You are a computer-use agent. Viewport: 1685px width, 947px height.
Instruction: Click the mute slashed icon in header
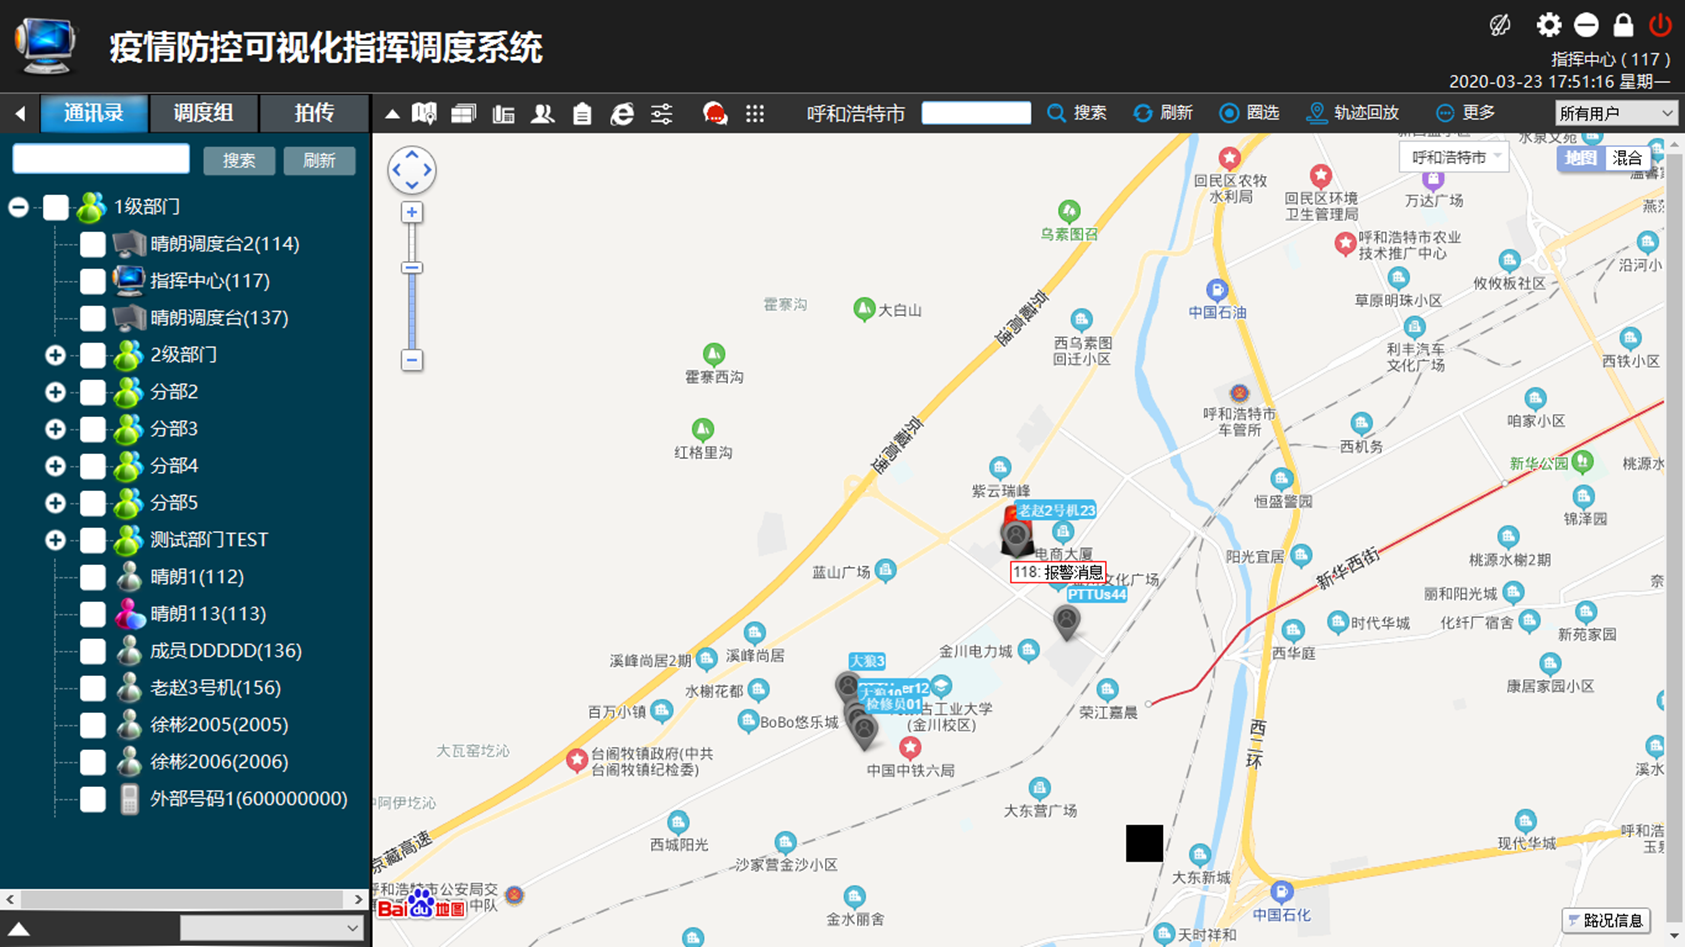coord(1500,25)
